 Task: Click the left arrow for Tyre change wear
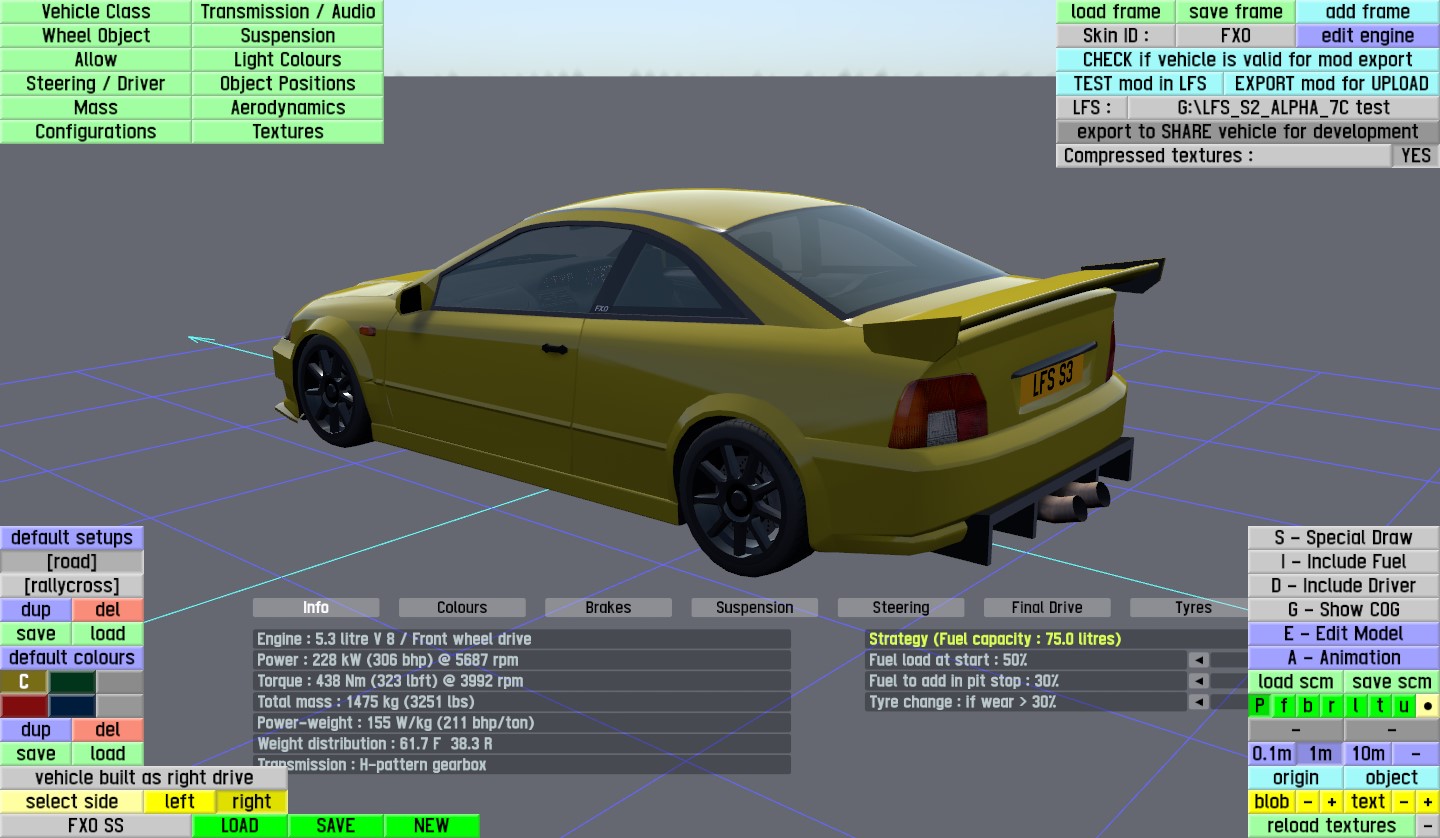point(1198,702)
